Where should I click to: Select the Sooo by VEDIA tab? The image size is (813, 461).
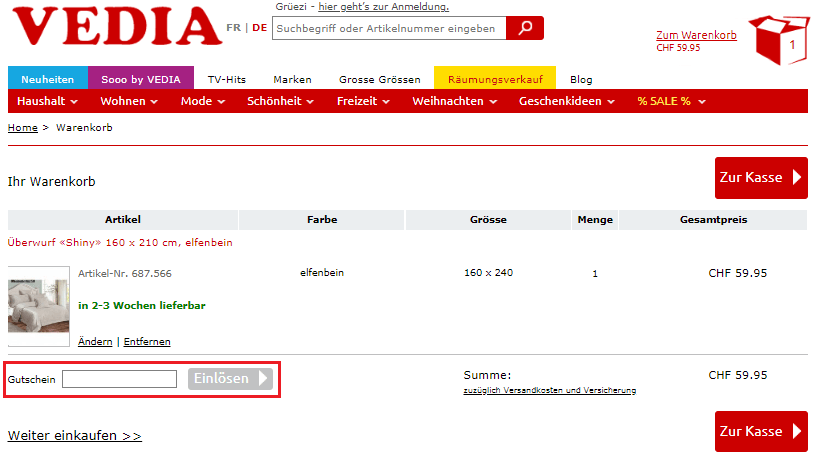[x=141, y=79]
